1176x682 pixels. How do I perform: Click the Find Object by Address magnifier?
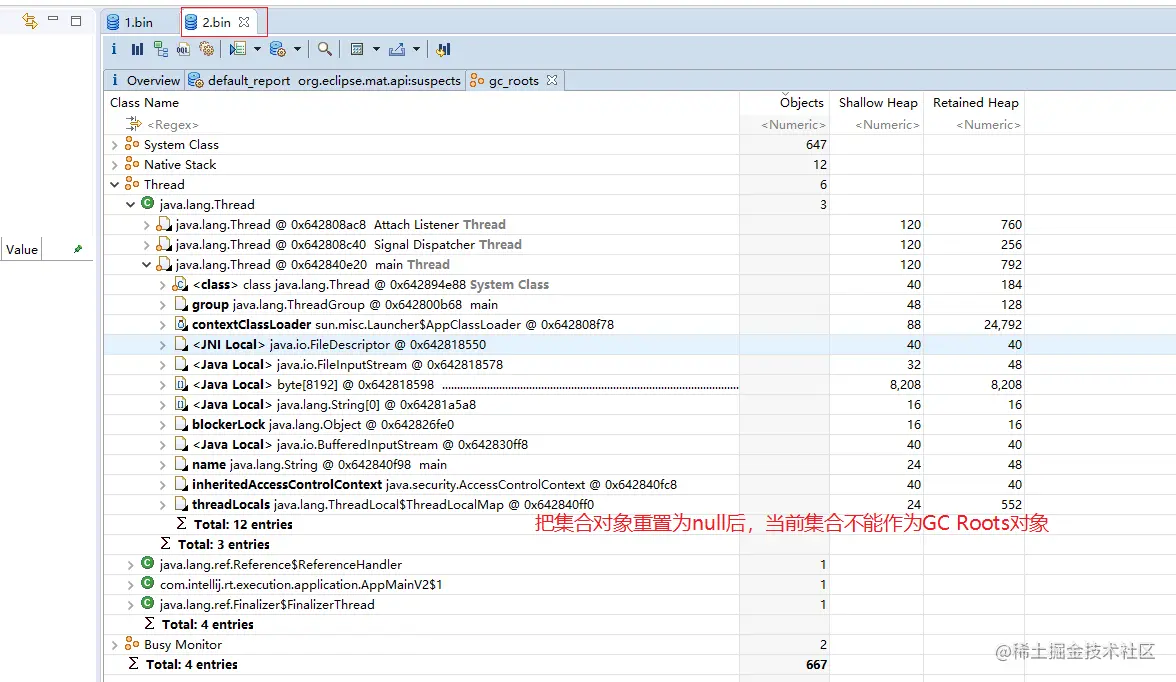pyautogui.click(x=325, y=49)
